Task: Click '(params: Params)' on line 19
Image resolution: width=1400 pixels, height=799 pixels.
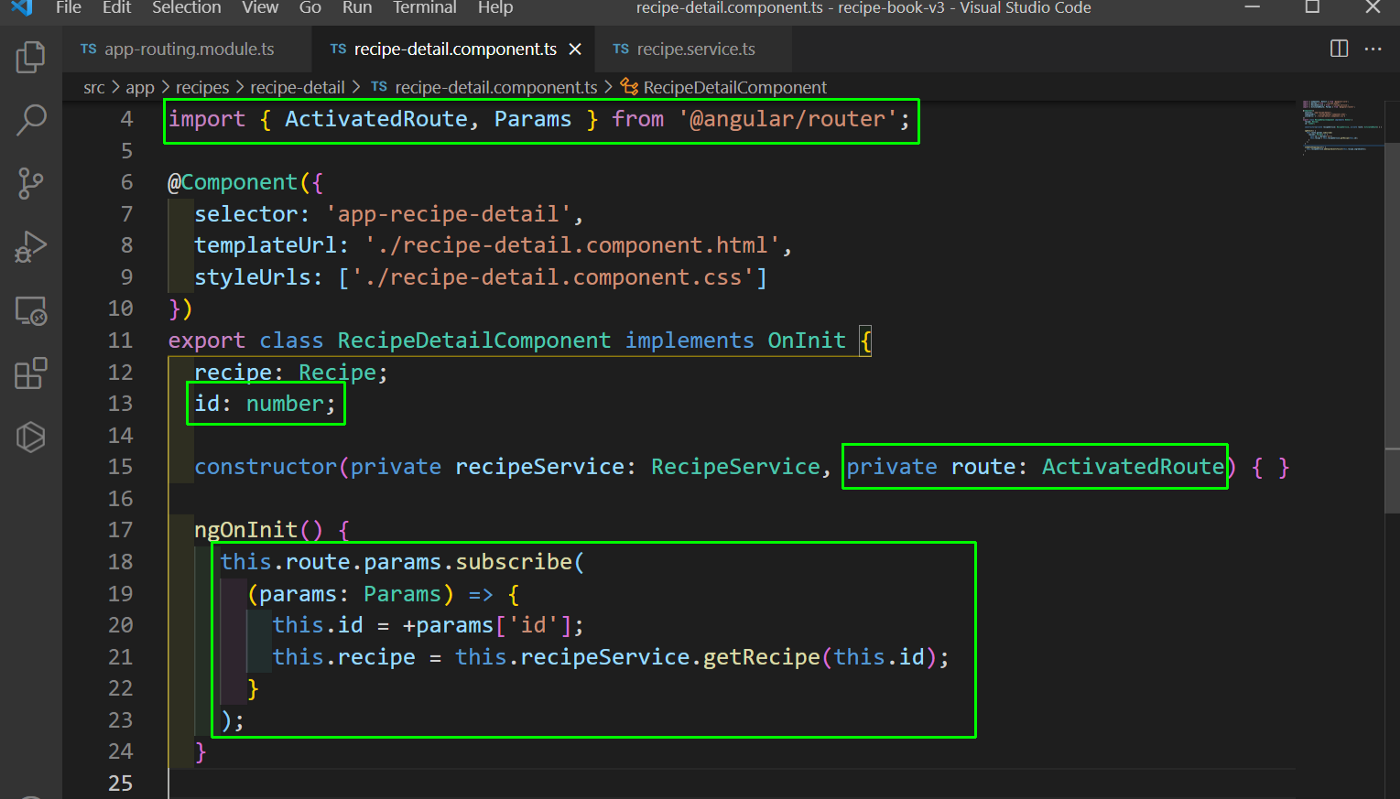Action: pyautogui.click(x=350, y=594)
